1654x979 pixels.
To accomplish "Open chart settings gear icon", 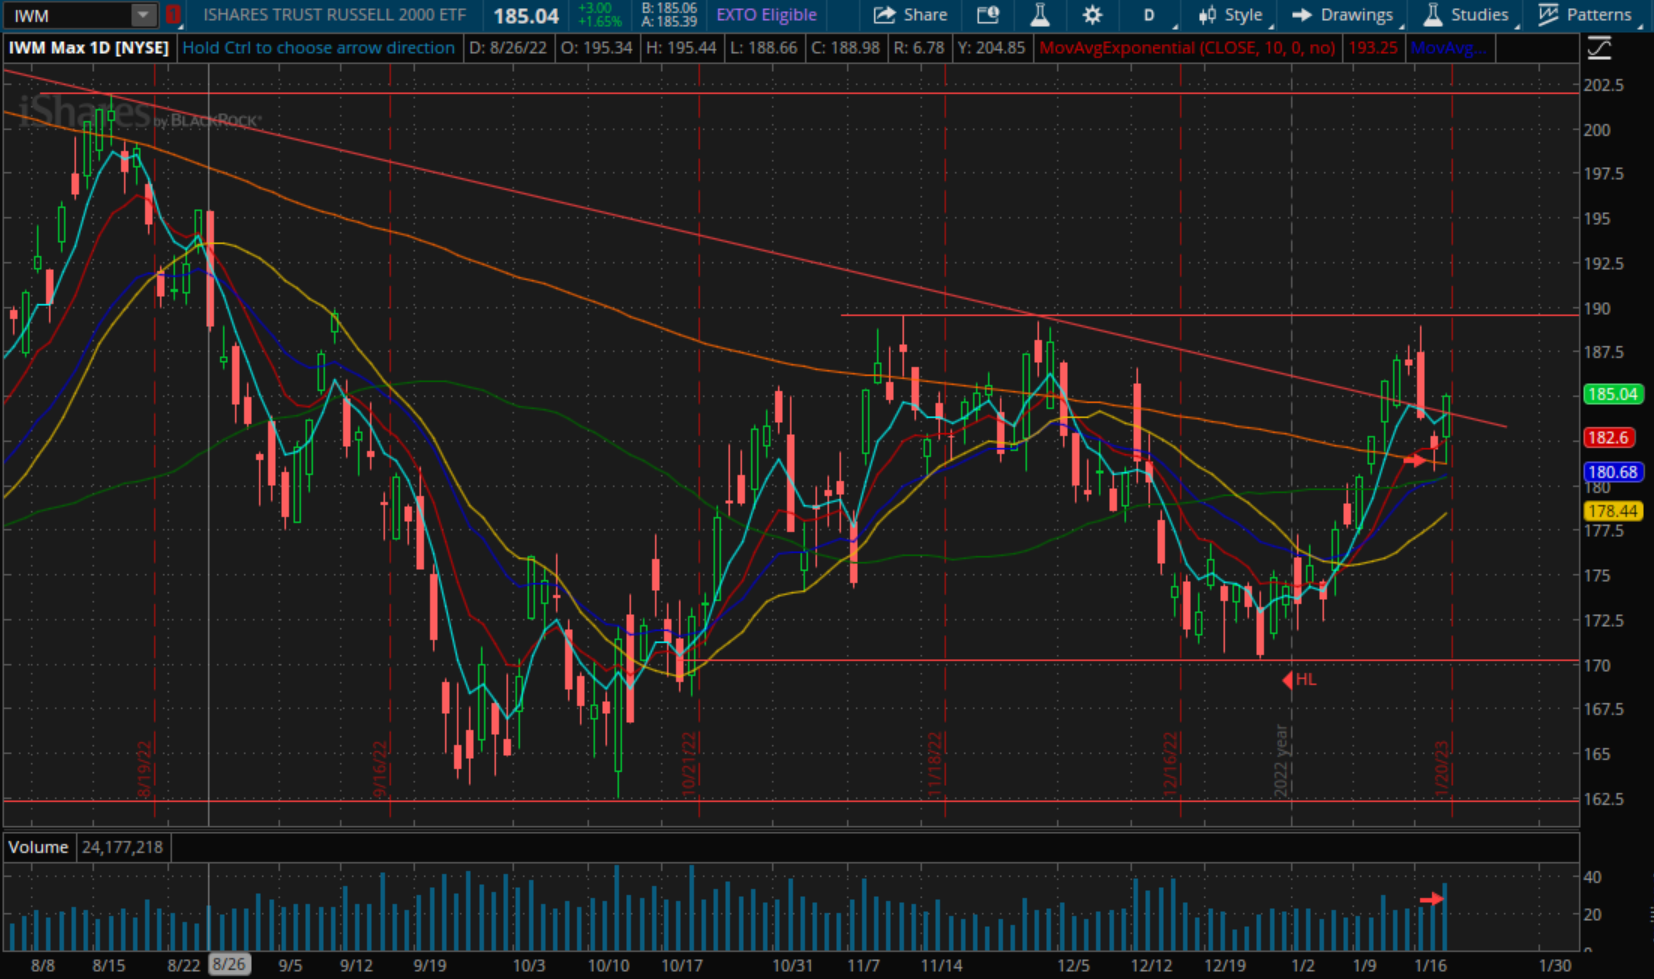I will click(1092, 15).
